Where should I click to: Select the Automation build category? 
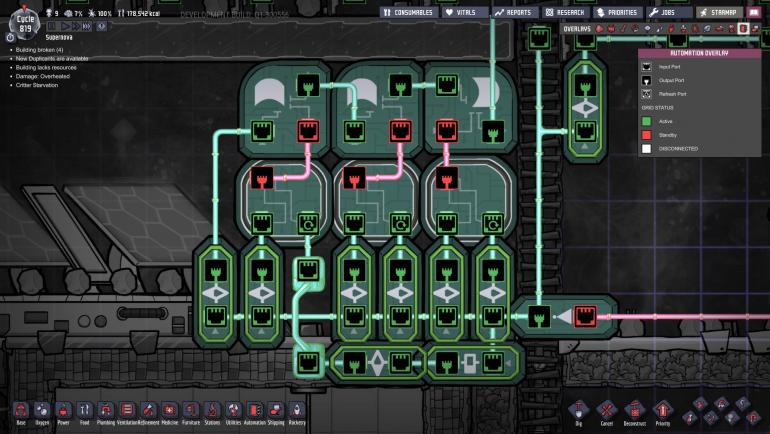click(x=254, y=411)
